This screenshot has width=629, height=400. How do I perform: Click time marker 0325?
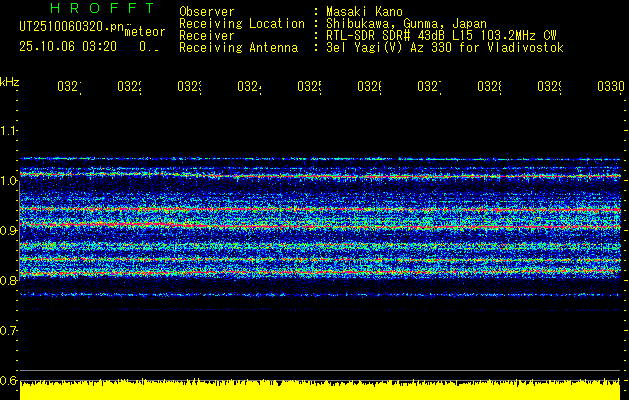coord(309,86)
